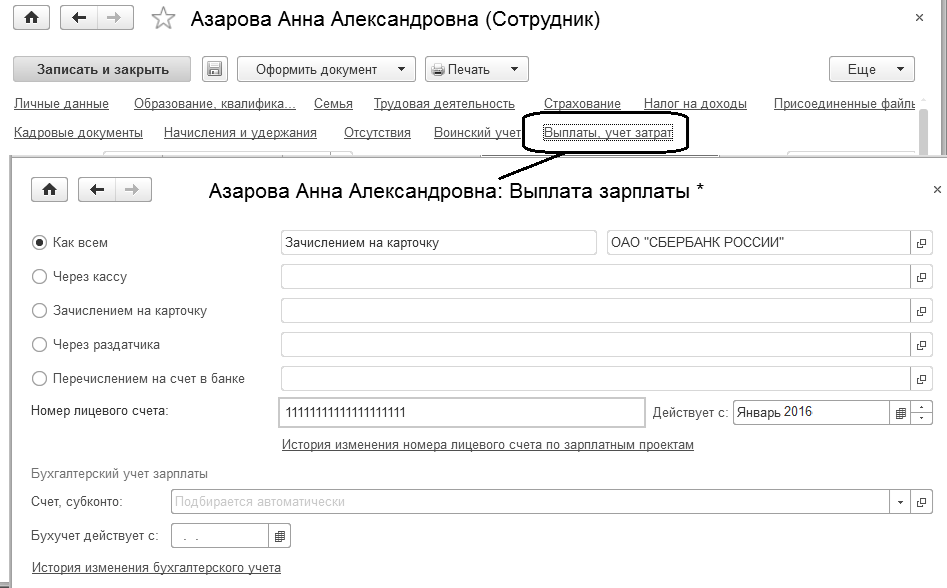This screenshot has height=588, width=947.
Task: Open История изменения бухгалтерского учета link
Action: [156, 568]
